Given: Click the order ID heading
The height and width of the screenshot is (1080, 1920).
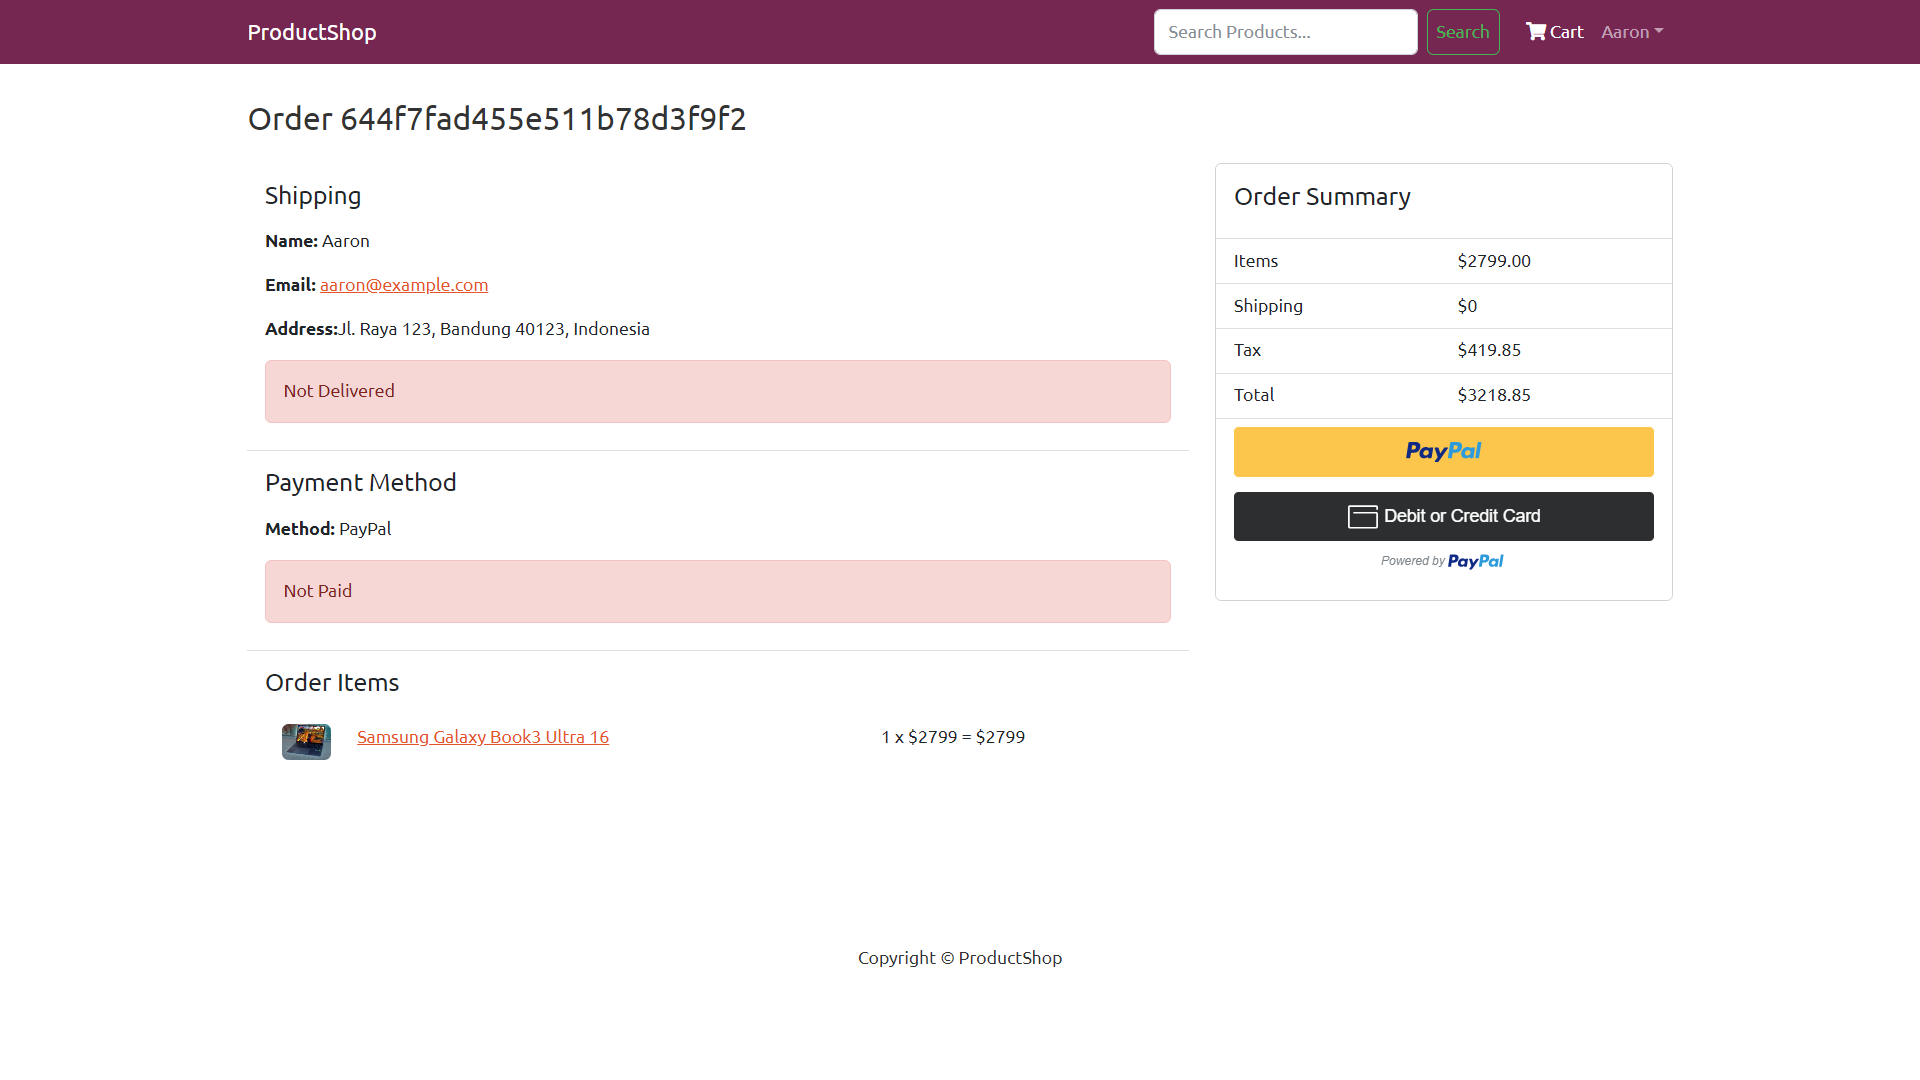Looking at the screenshot, I should point(497,119).
